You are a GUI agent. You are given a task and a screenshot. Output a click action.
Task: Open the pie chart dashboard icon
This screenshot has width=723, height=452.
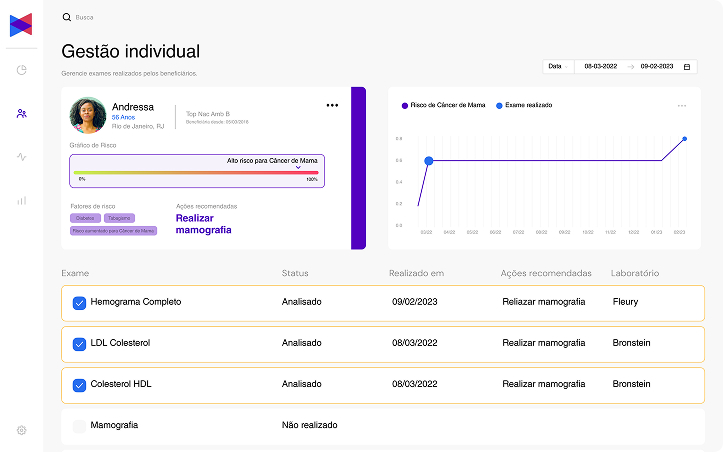point(21,70)
